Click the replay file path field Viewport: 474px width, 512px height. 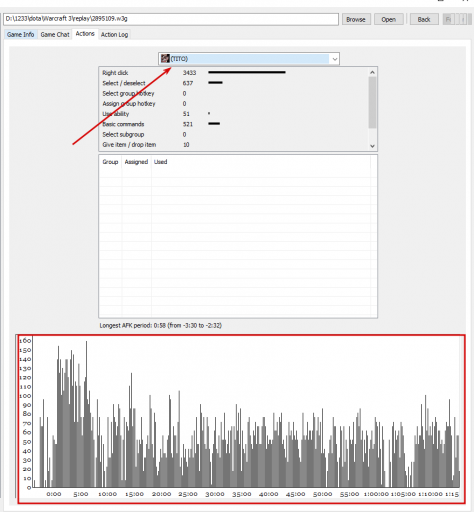click(x=171, y=19)
